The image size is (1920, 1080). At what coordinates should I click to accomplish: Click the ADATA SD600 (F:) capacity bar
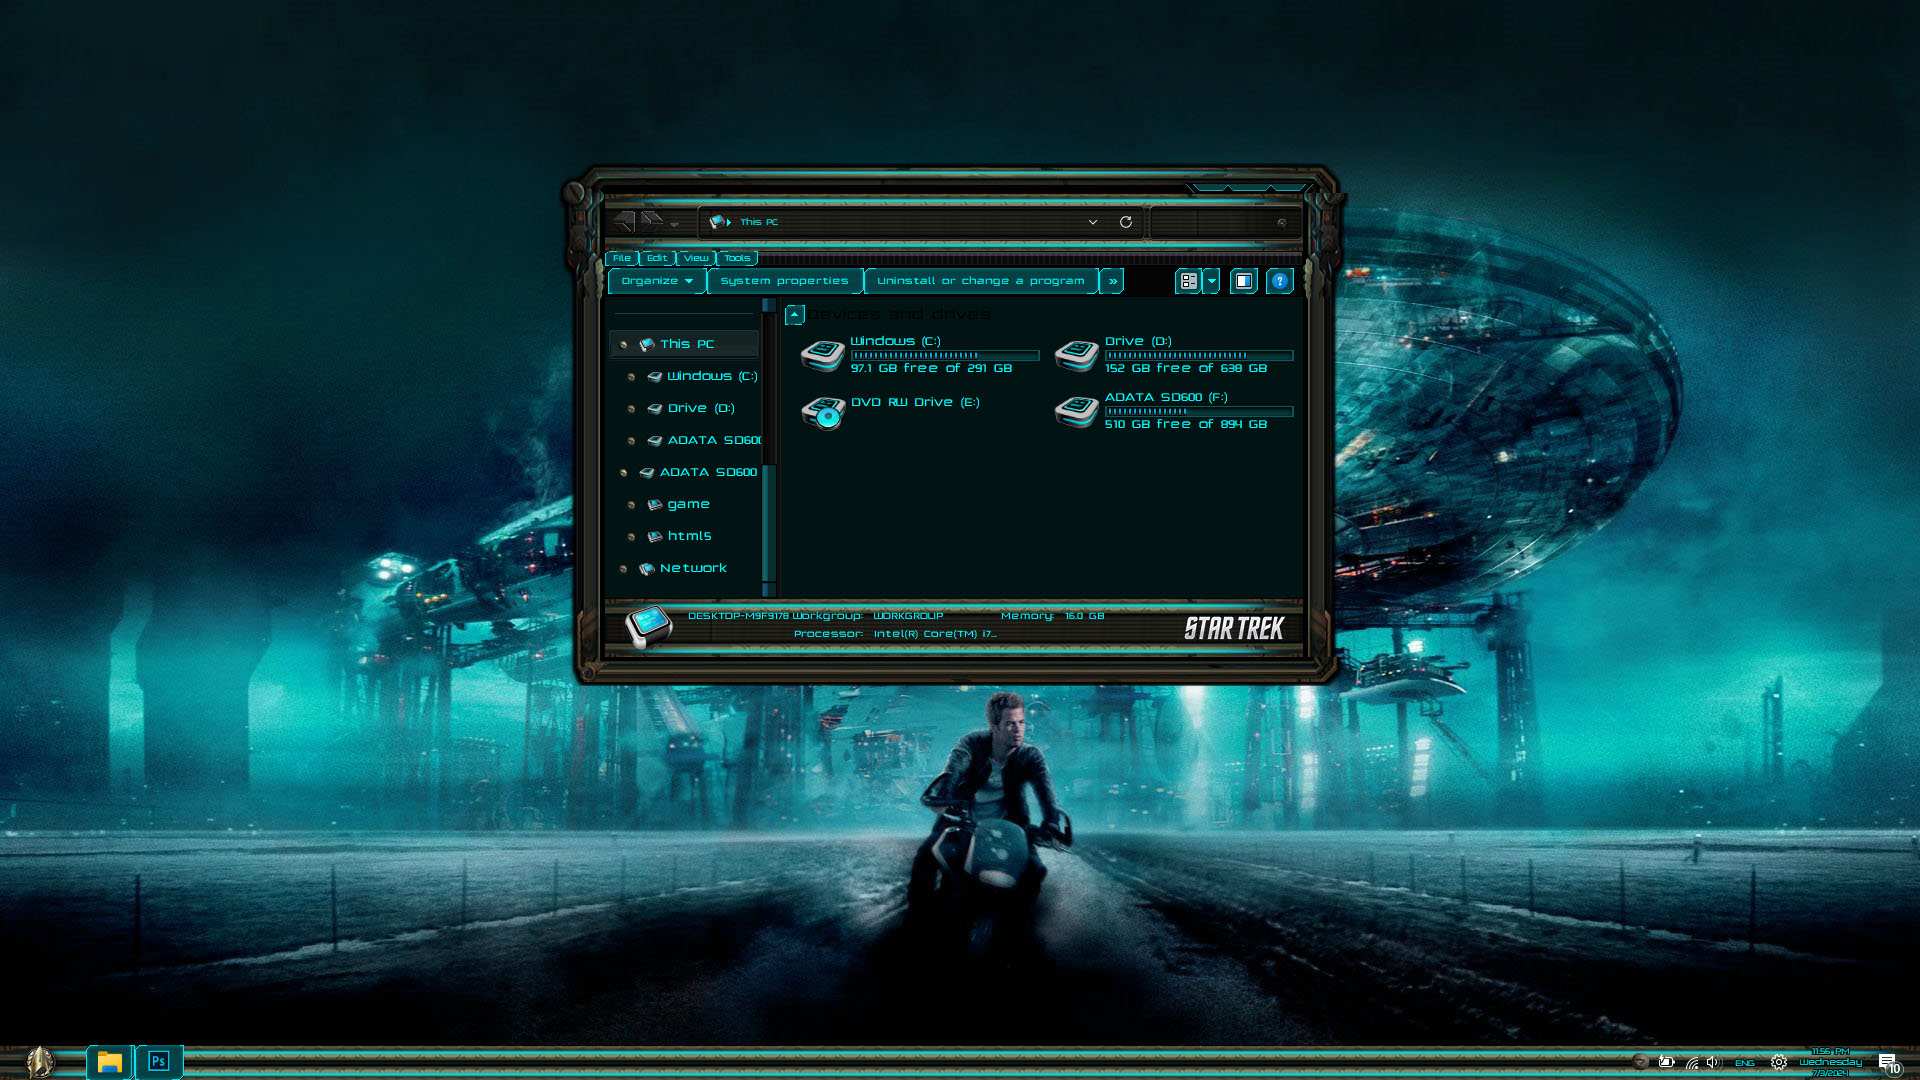pyautogui.click(x=1199, y=411)
